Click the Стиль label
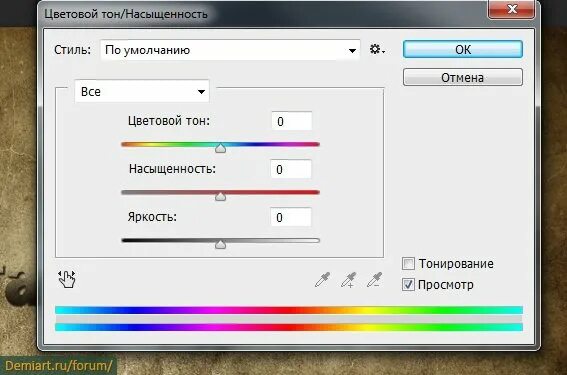Screen dimensions: 567x375 coord(72,50)
